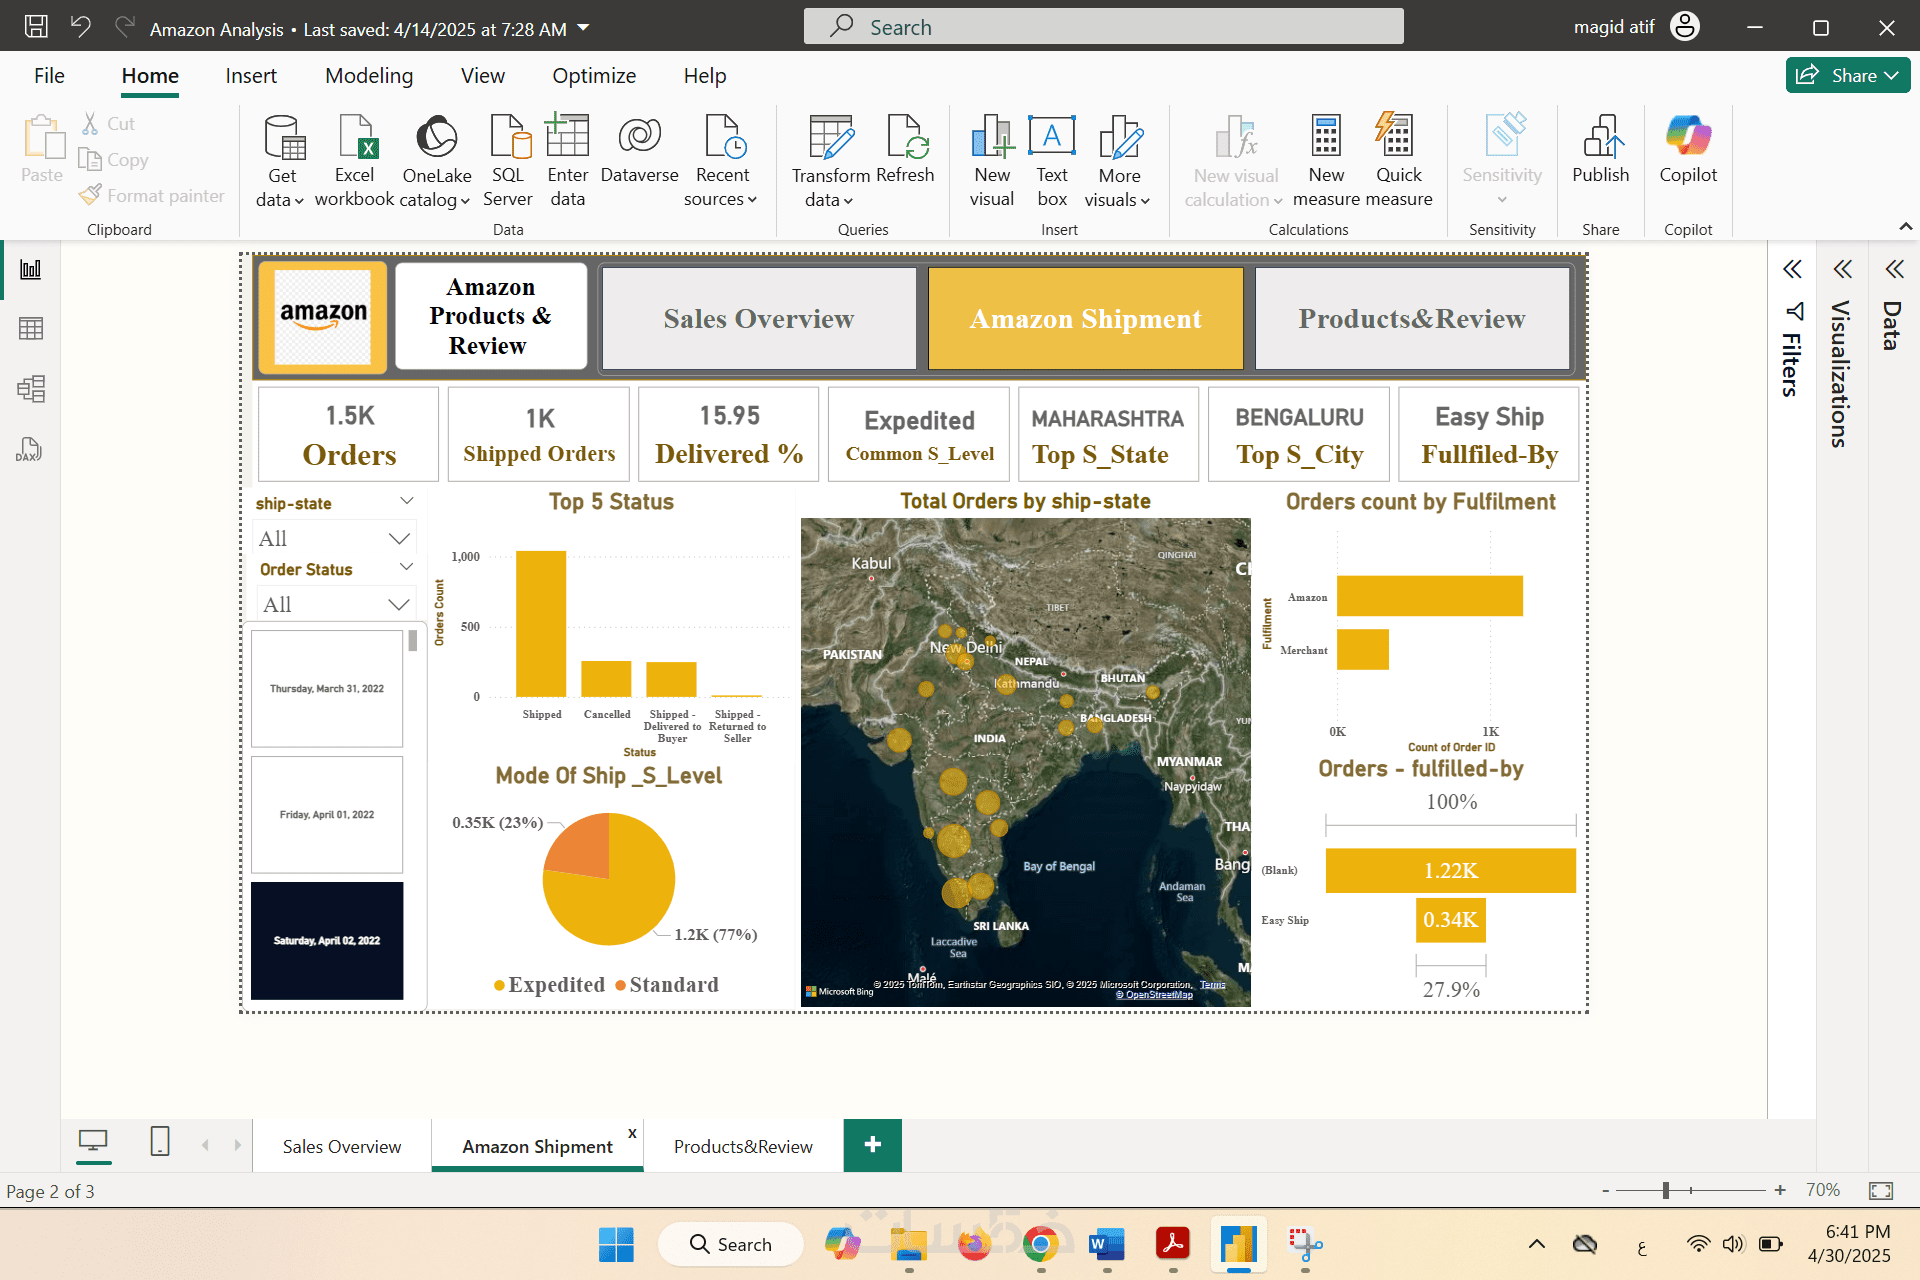Open the Copilot pane
Viewport: 1920px width, 1280px height.
1687,150
